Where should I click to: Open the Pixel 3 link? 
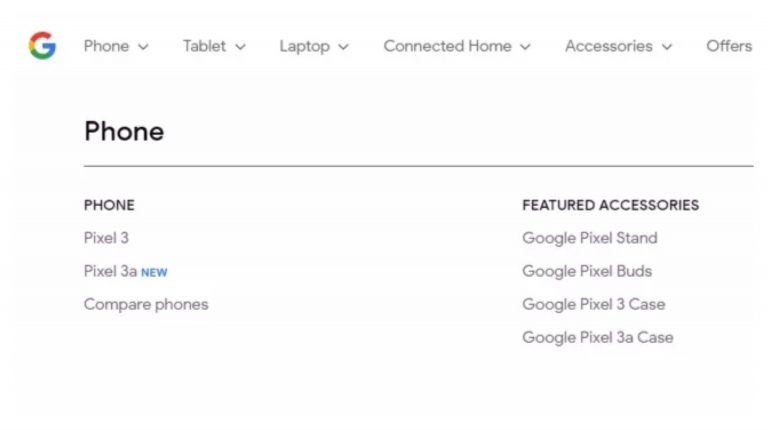pyautogui.click(x=106, y=238)
